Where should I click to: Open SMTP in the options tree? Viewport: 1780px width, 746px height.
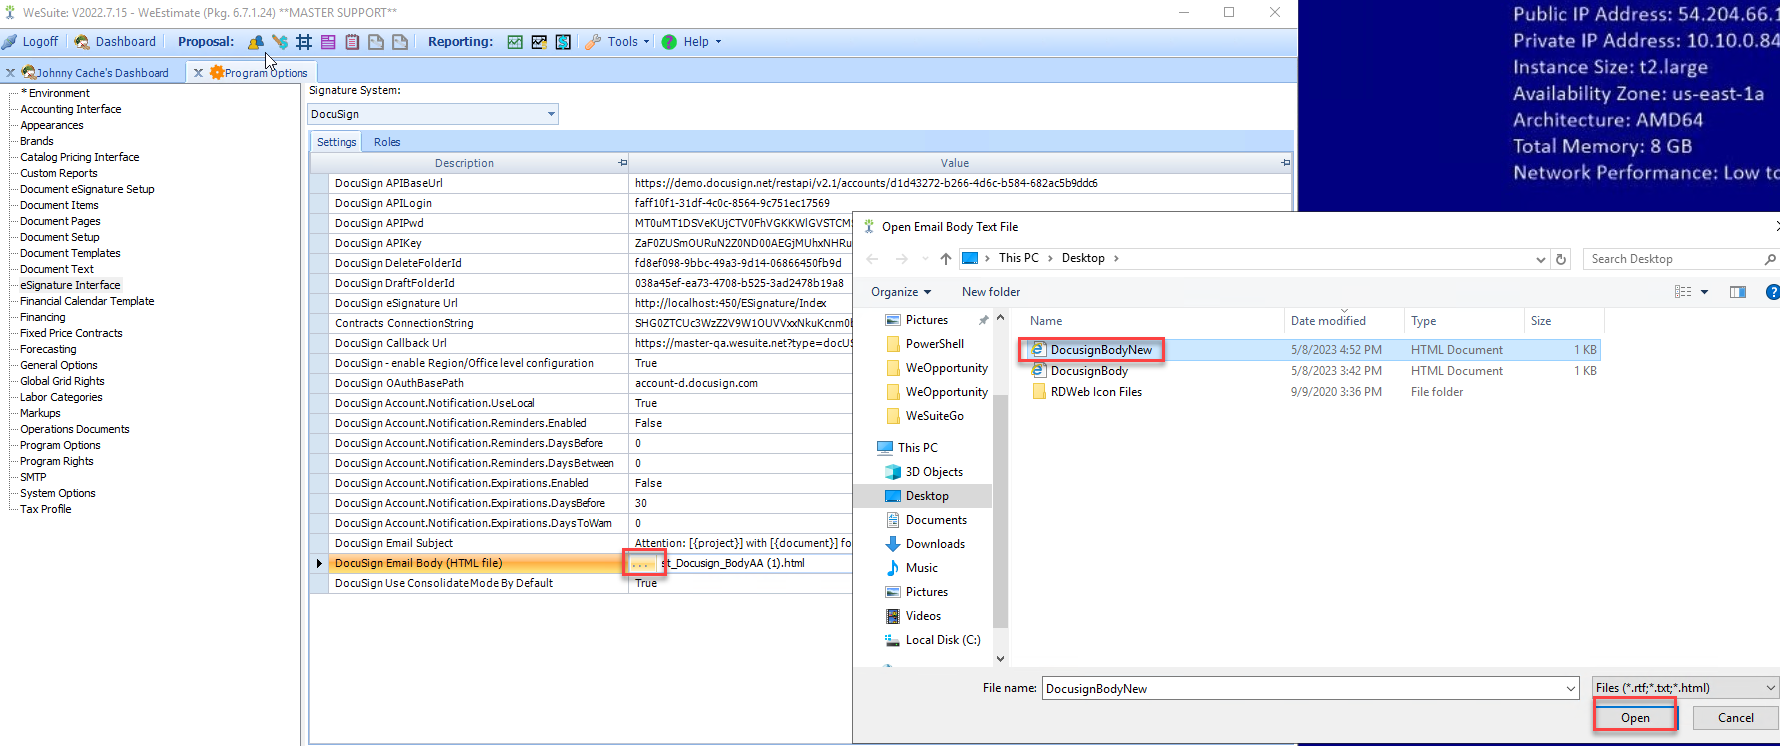point(33,477)
